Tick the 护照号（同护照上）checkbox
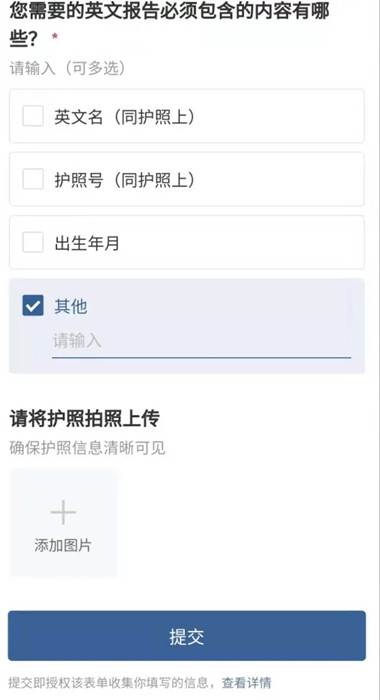Screen dimensions: 380x700 (x=33, y=179)
